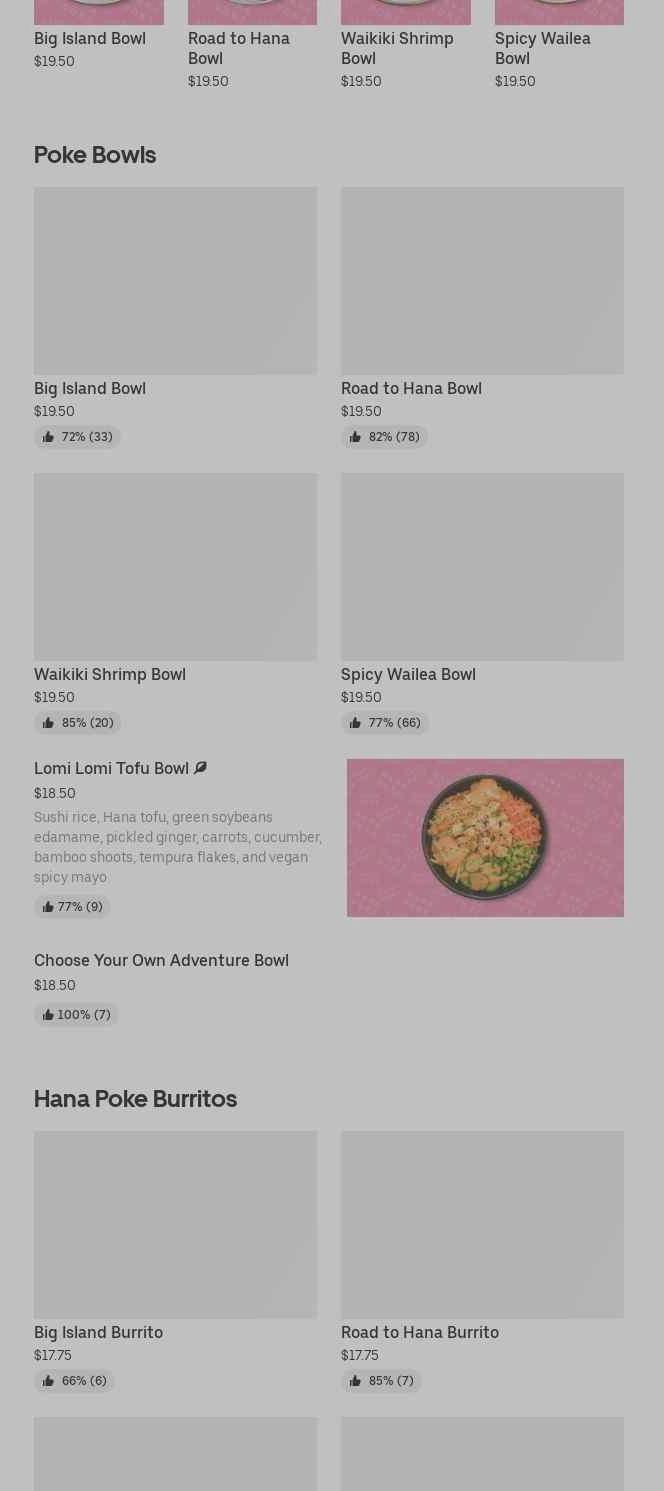The height and width of the screenshot is (1491, 664).
Task: Open the Spicy Wailea Bowl item title
Action: [x=408, y=674]
